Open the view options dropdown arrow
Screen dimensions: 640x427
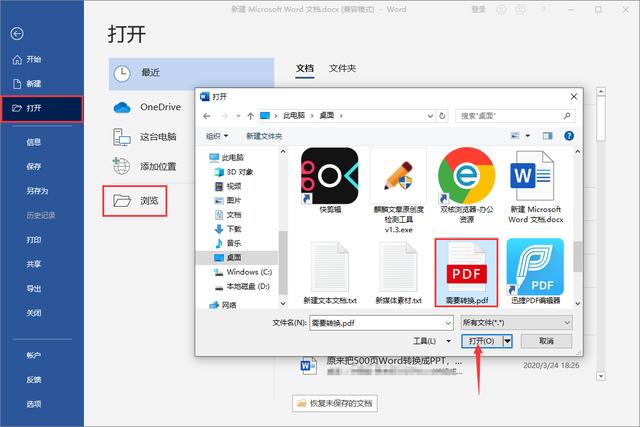click(528, 136)
